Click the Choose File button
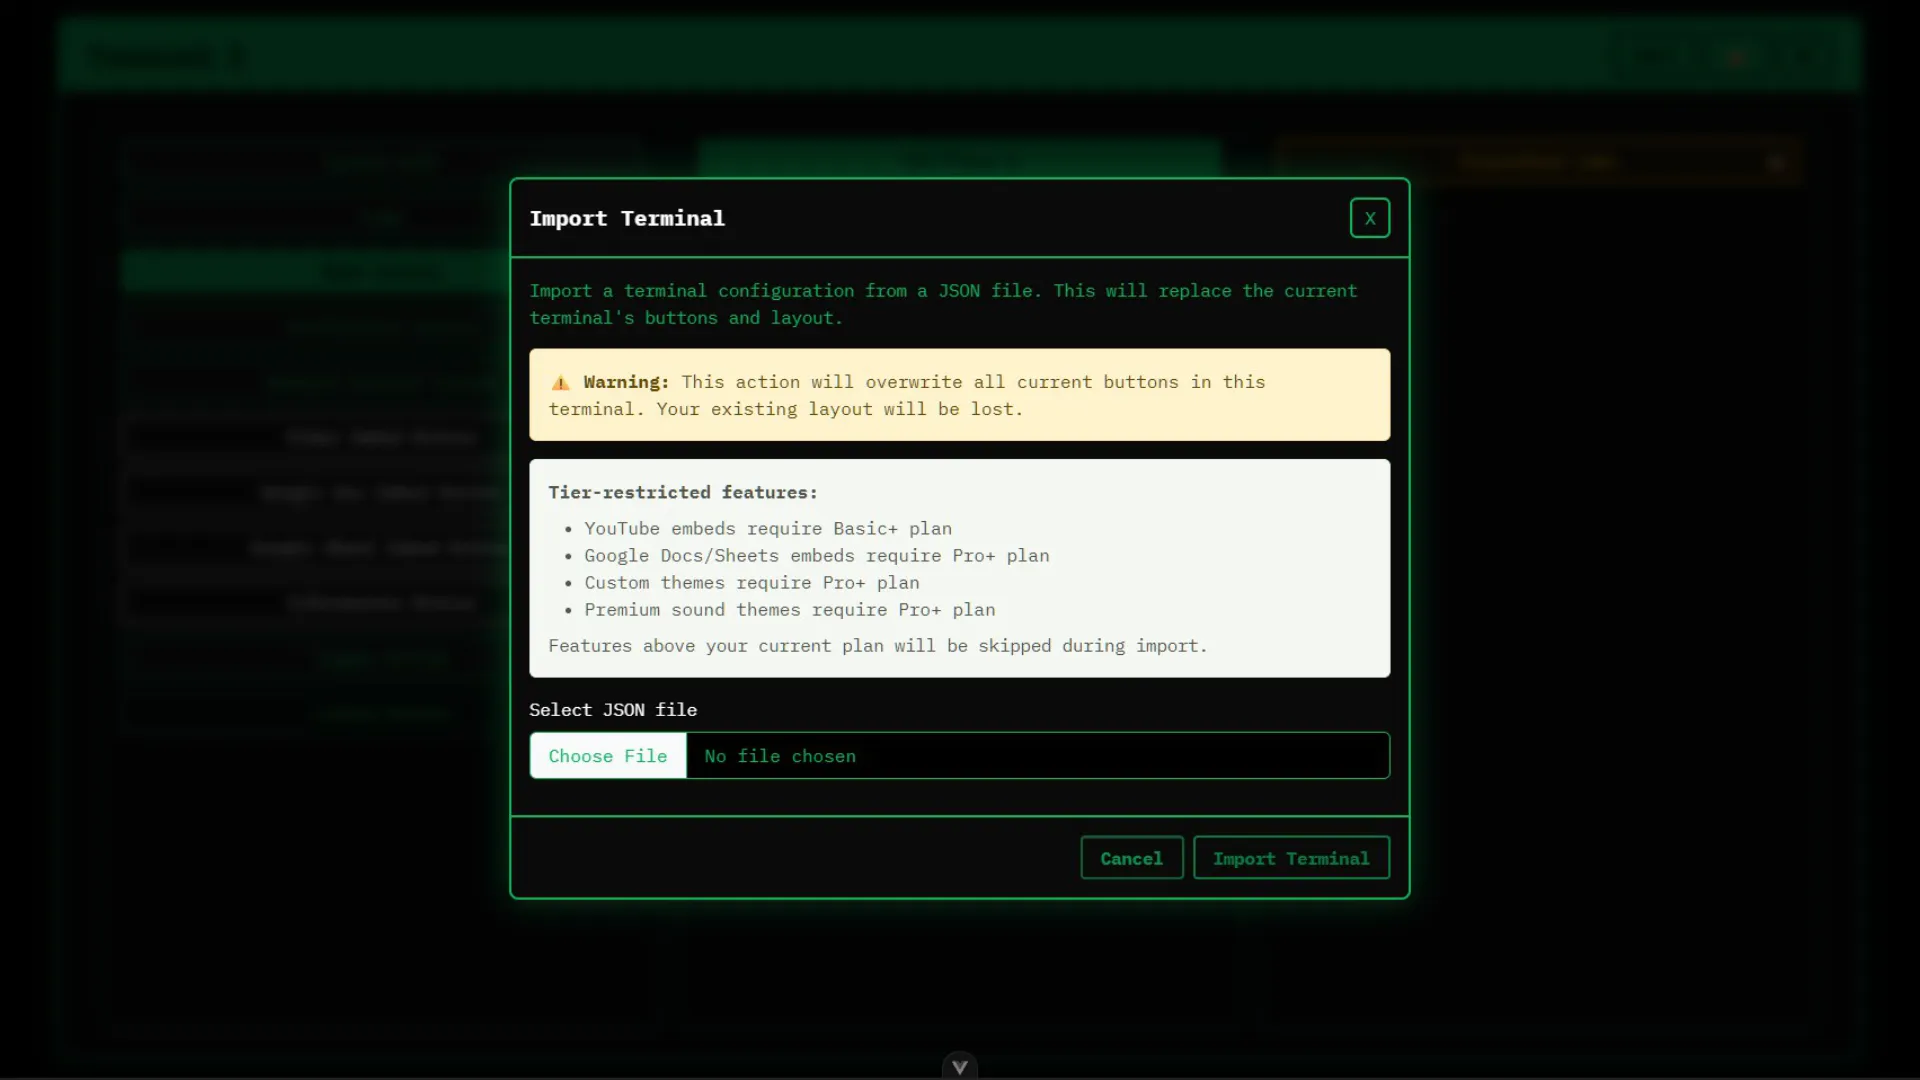This screenshot has width=1920, height=1080. 608,756
